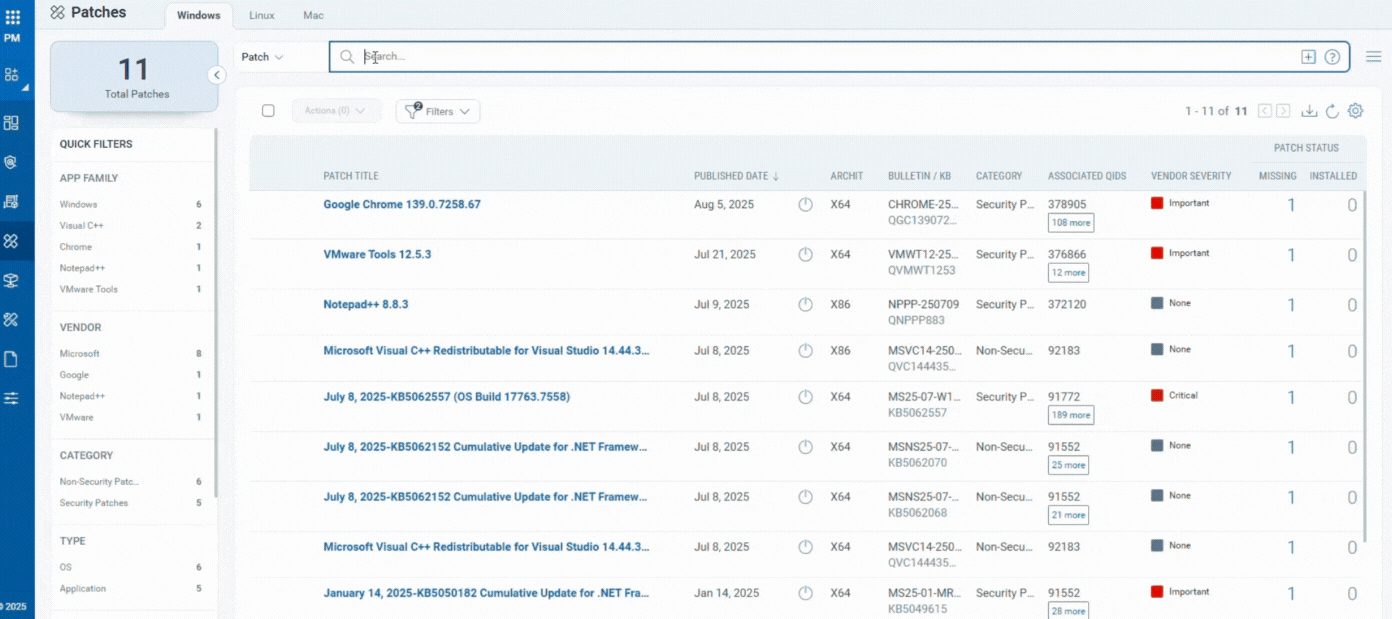The image size is (1392, 619).
Task: Expand "12 more" QIDs for VMware Tools
Action: coord(1068,273)
